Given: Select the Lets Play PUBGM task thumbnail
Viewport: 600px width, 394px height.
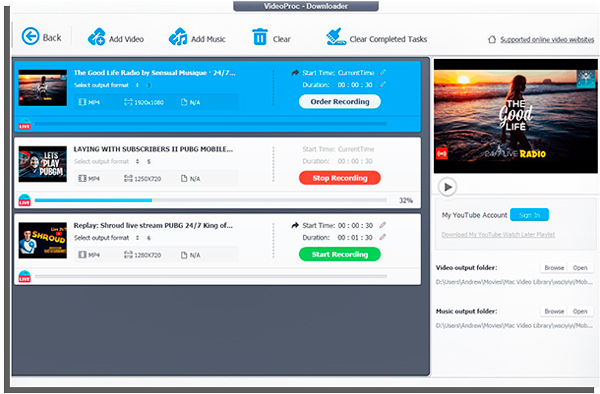Looking at the screenshot, I should [x=42, y=164].
